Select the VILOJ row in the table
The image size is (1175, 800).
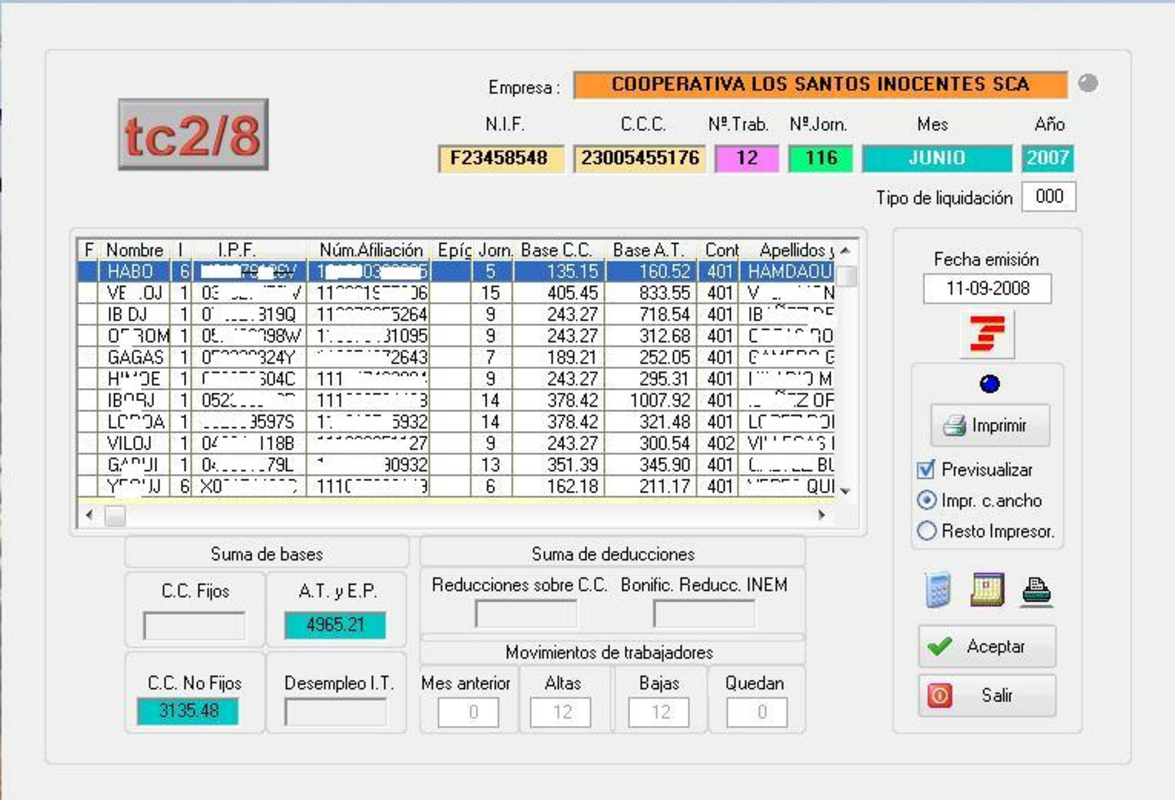(456, 443)
